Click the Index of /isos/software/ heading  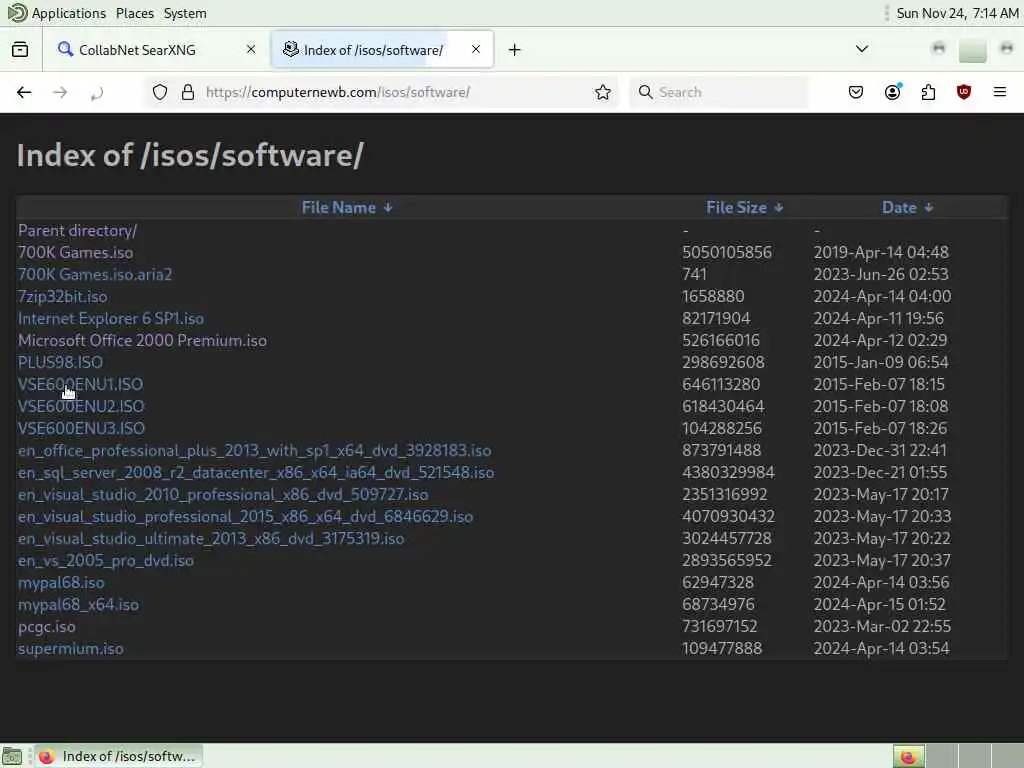coord(190,155)
